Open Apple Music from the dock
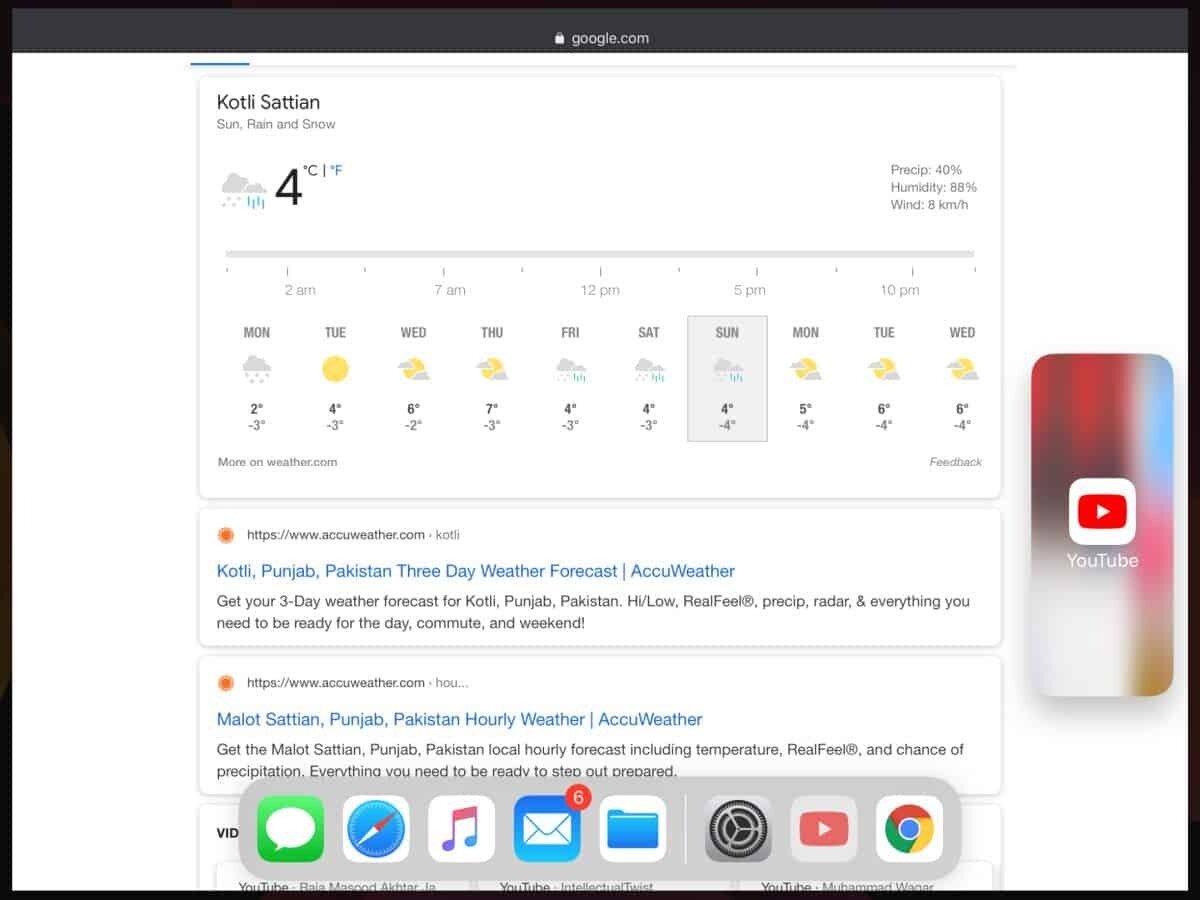The width and height of the screenshot is (1200, 900). 461,829
